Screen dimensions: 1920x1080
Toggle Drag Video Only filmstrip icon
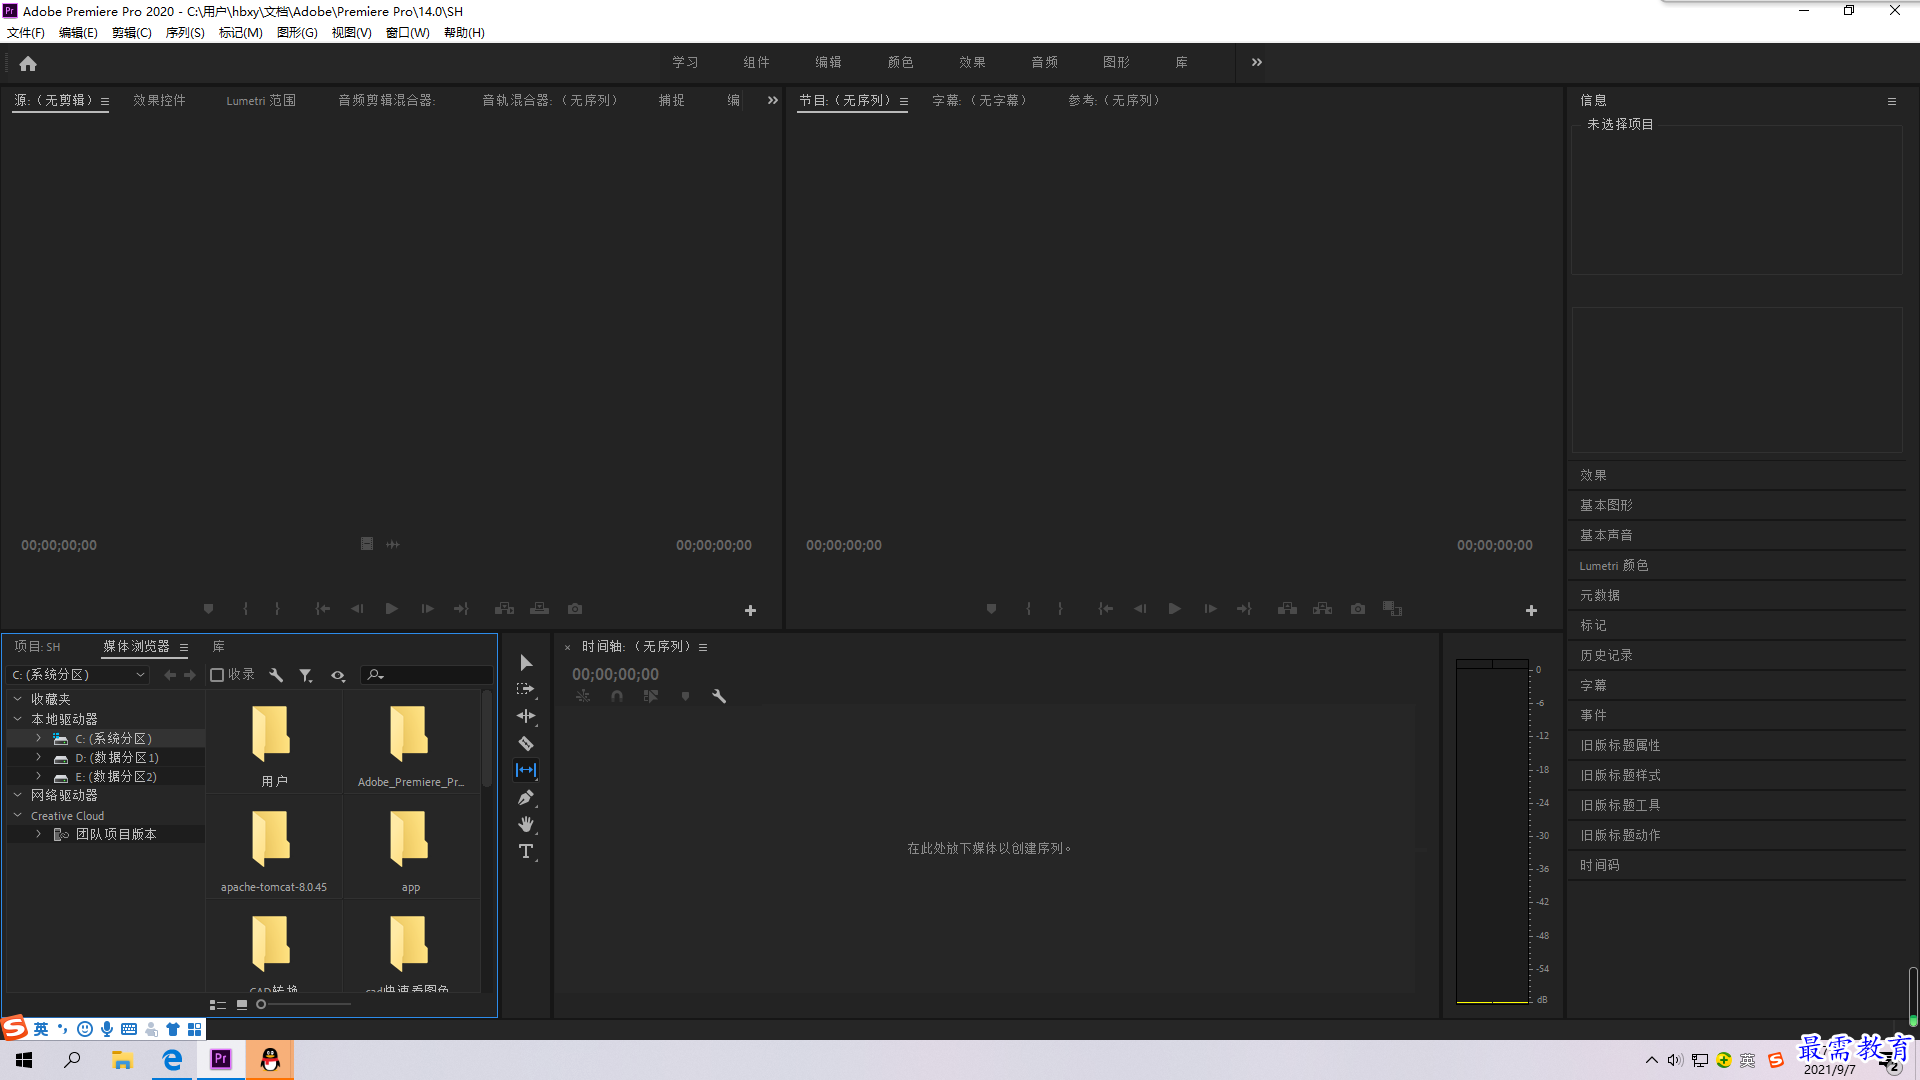point(367,544)
